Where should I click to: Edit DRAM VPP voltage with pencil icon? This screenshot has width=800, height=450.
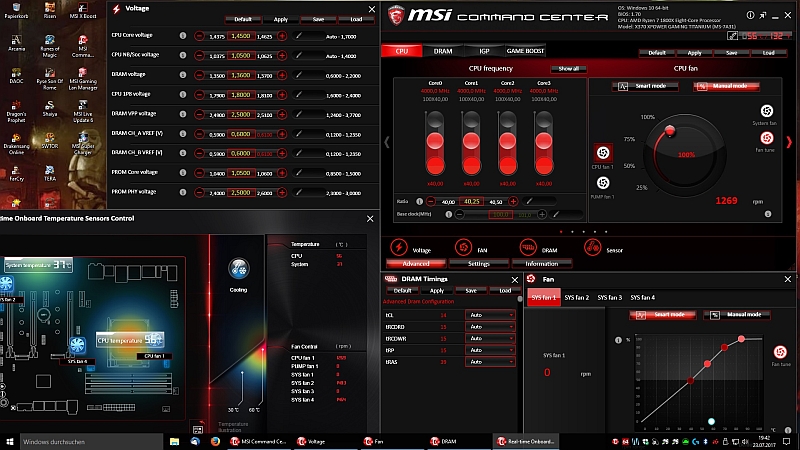click(299, 114)
